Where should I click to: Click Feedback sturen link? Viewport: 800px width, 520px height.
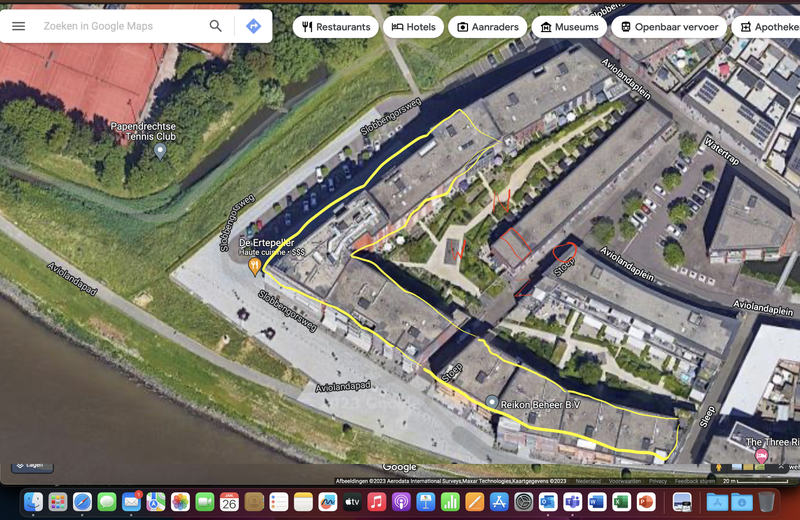(694, 481)
